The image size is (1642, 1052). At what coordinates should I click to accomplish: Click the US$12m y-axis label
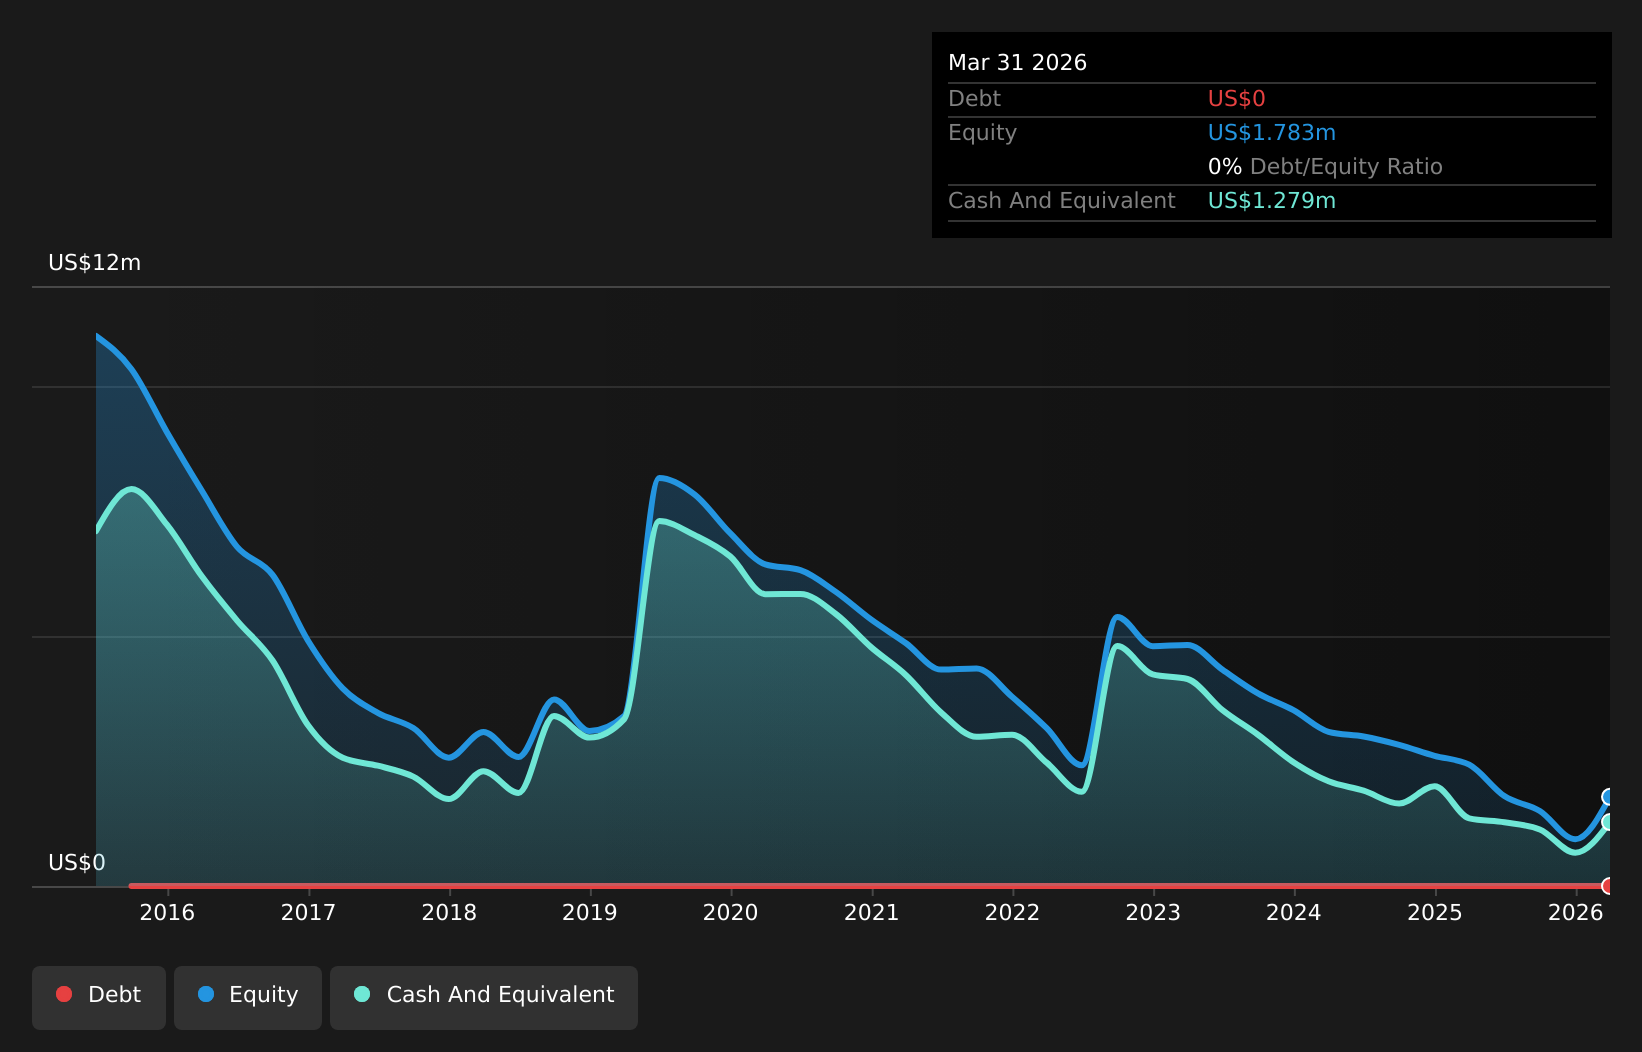[95, 263]
